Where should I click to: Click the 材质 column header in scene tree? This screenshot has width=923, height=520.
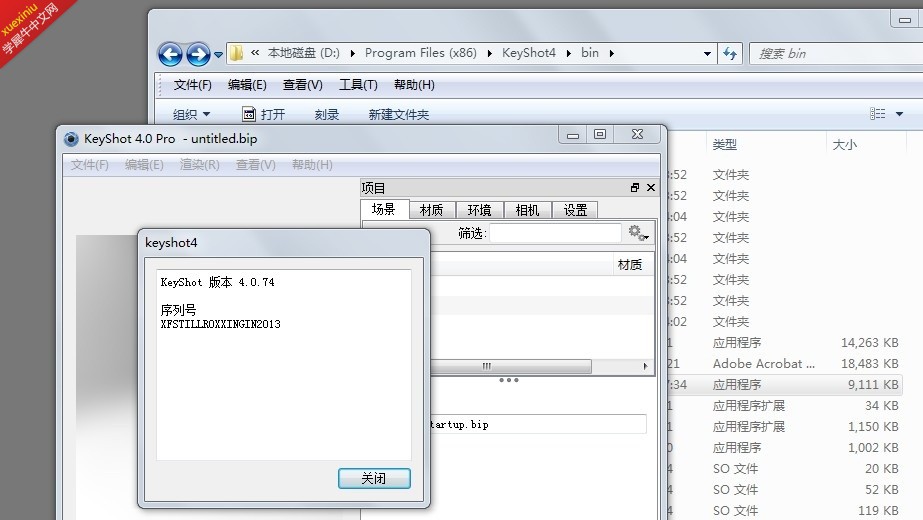[630, 265]
